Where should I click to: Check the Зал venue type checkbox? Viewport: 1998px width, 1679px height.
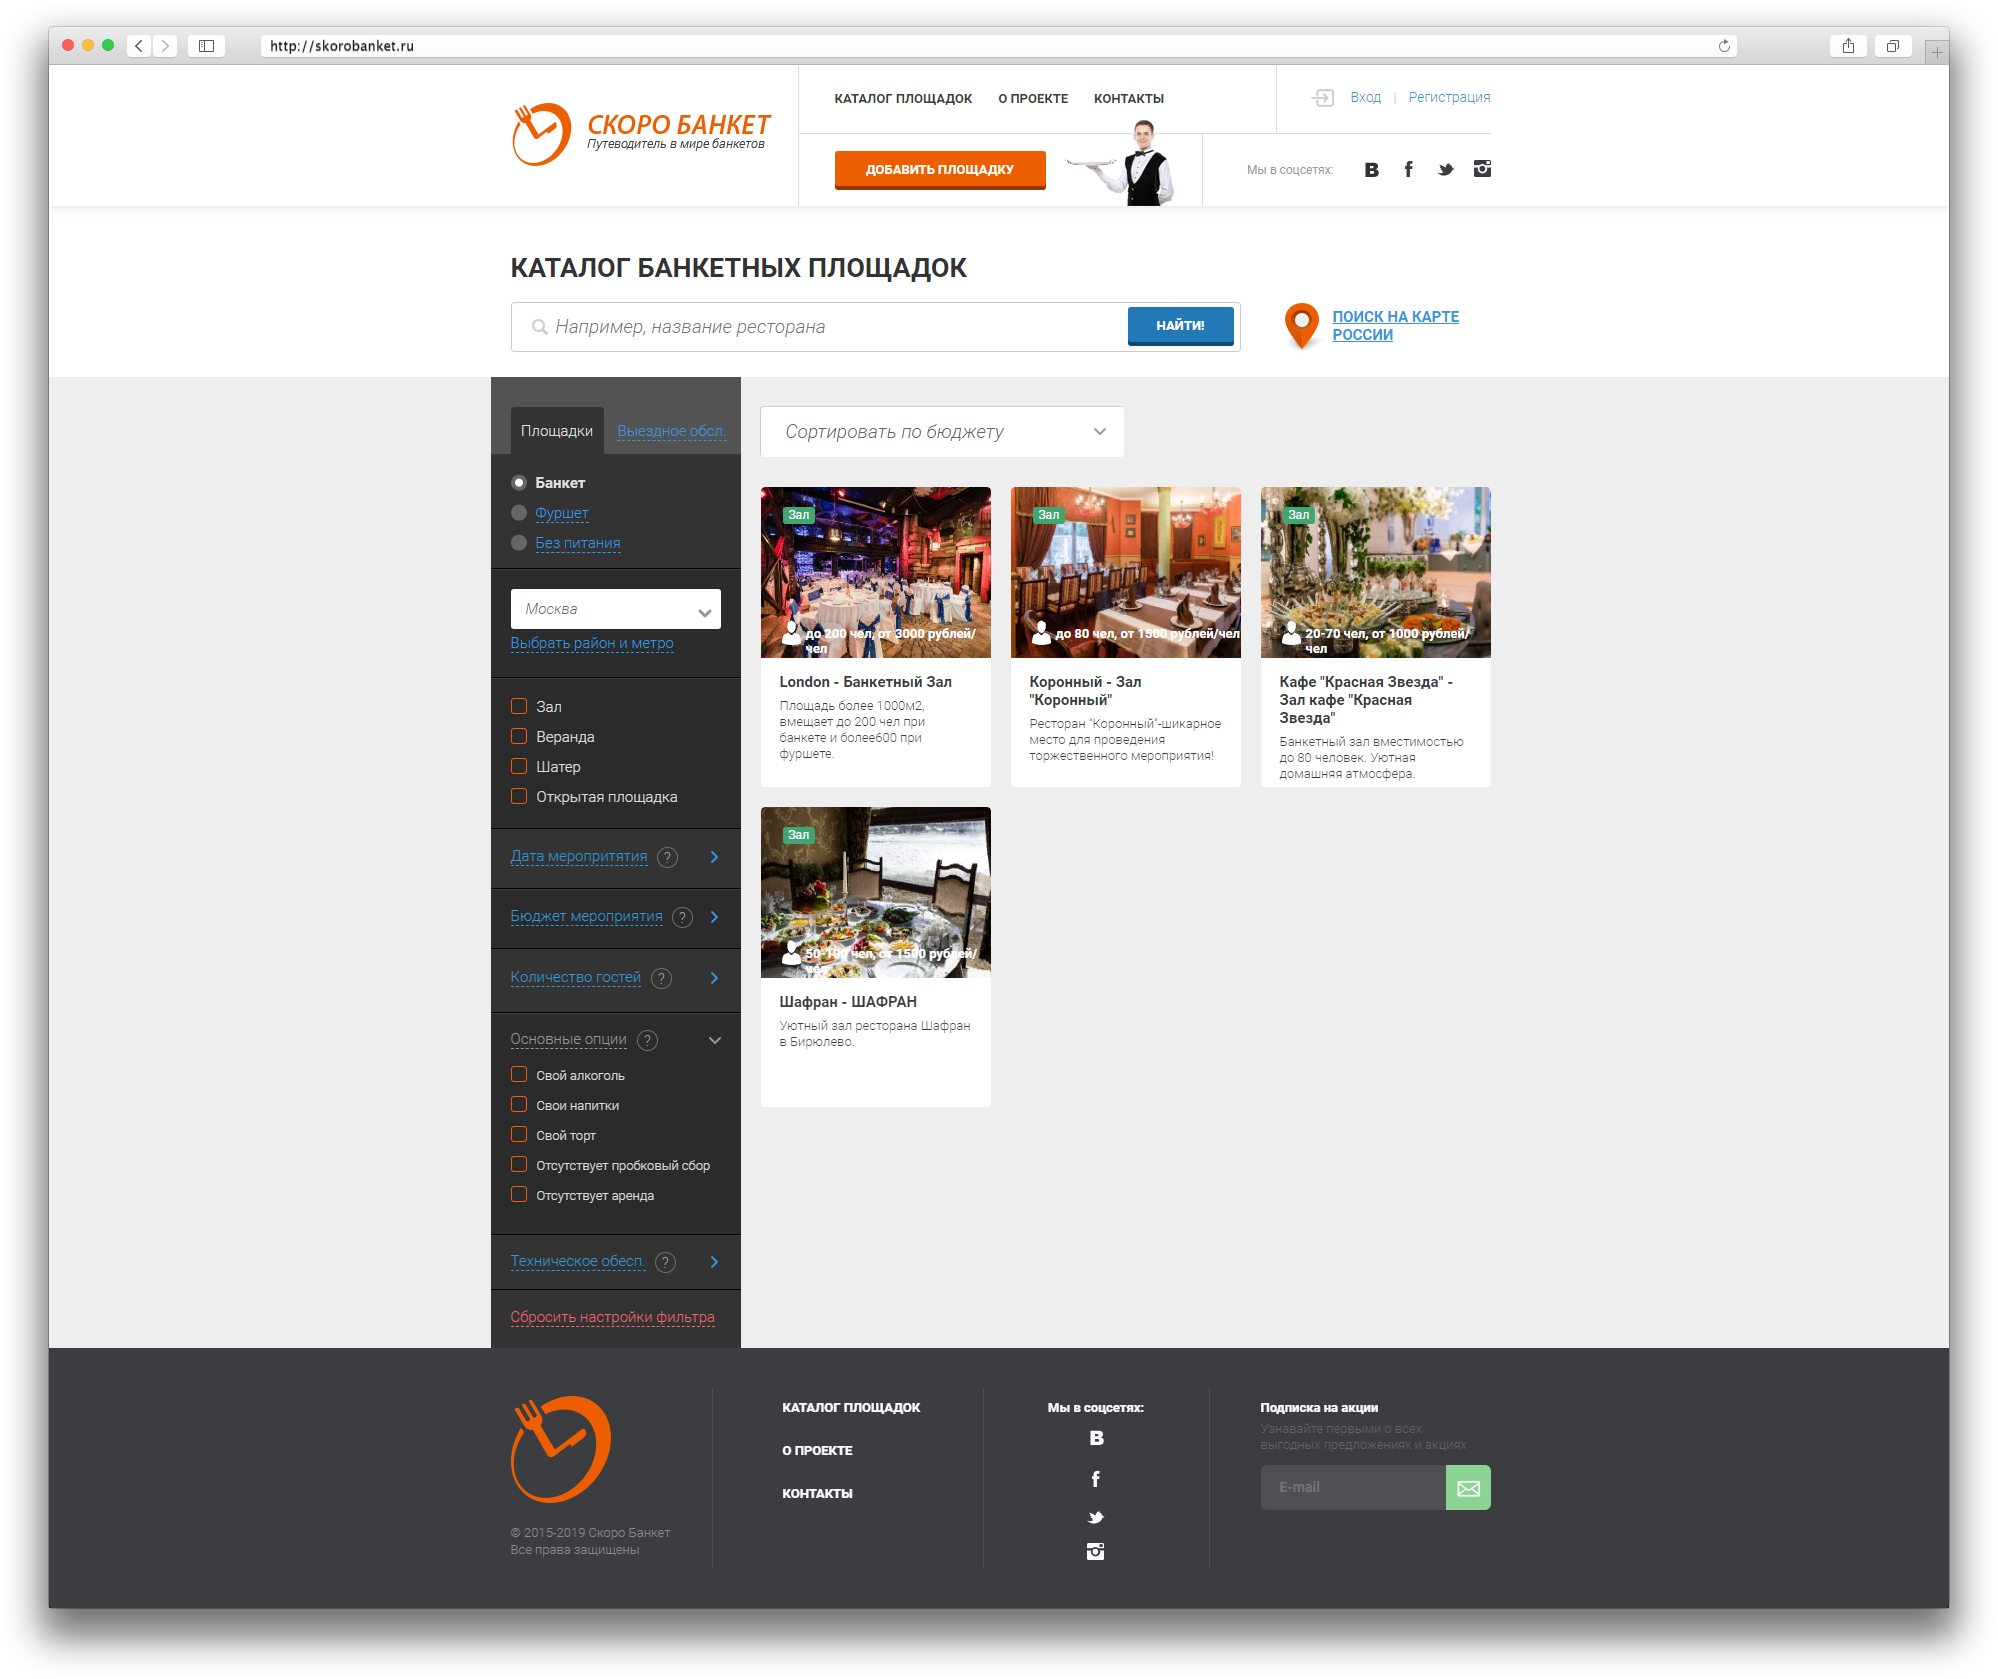pos(519,706)
